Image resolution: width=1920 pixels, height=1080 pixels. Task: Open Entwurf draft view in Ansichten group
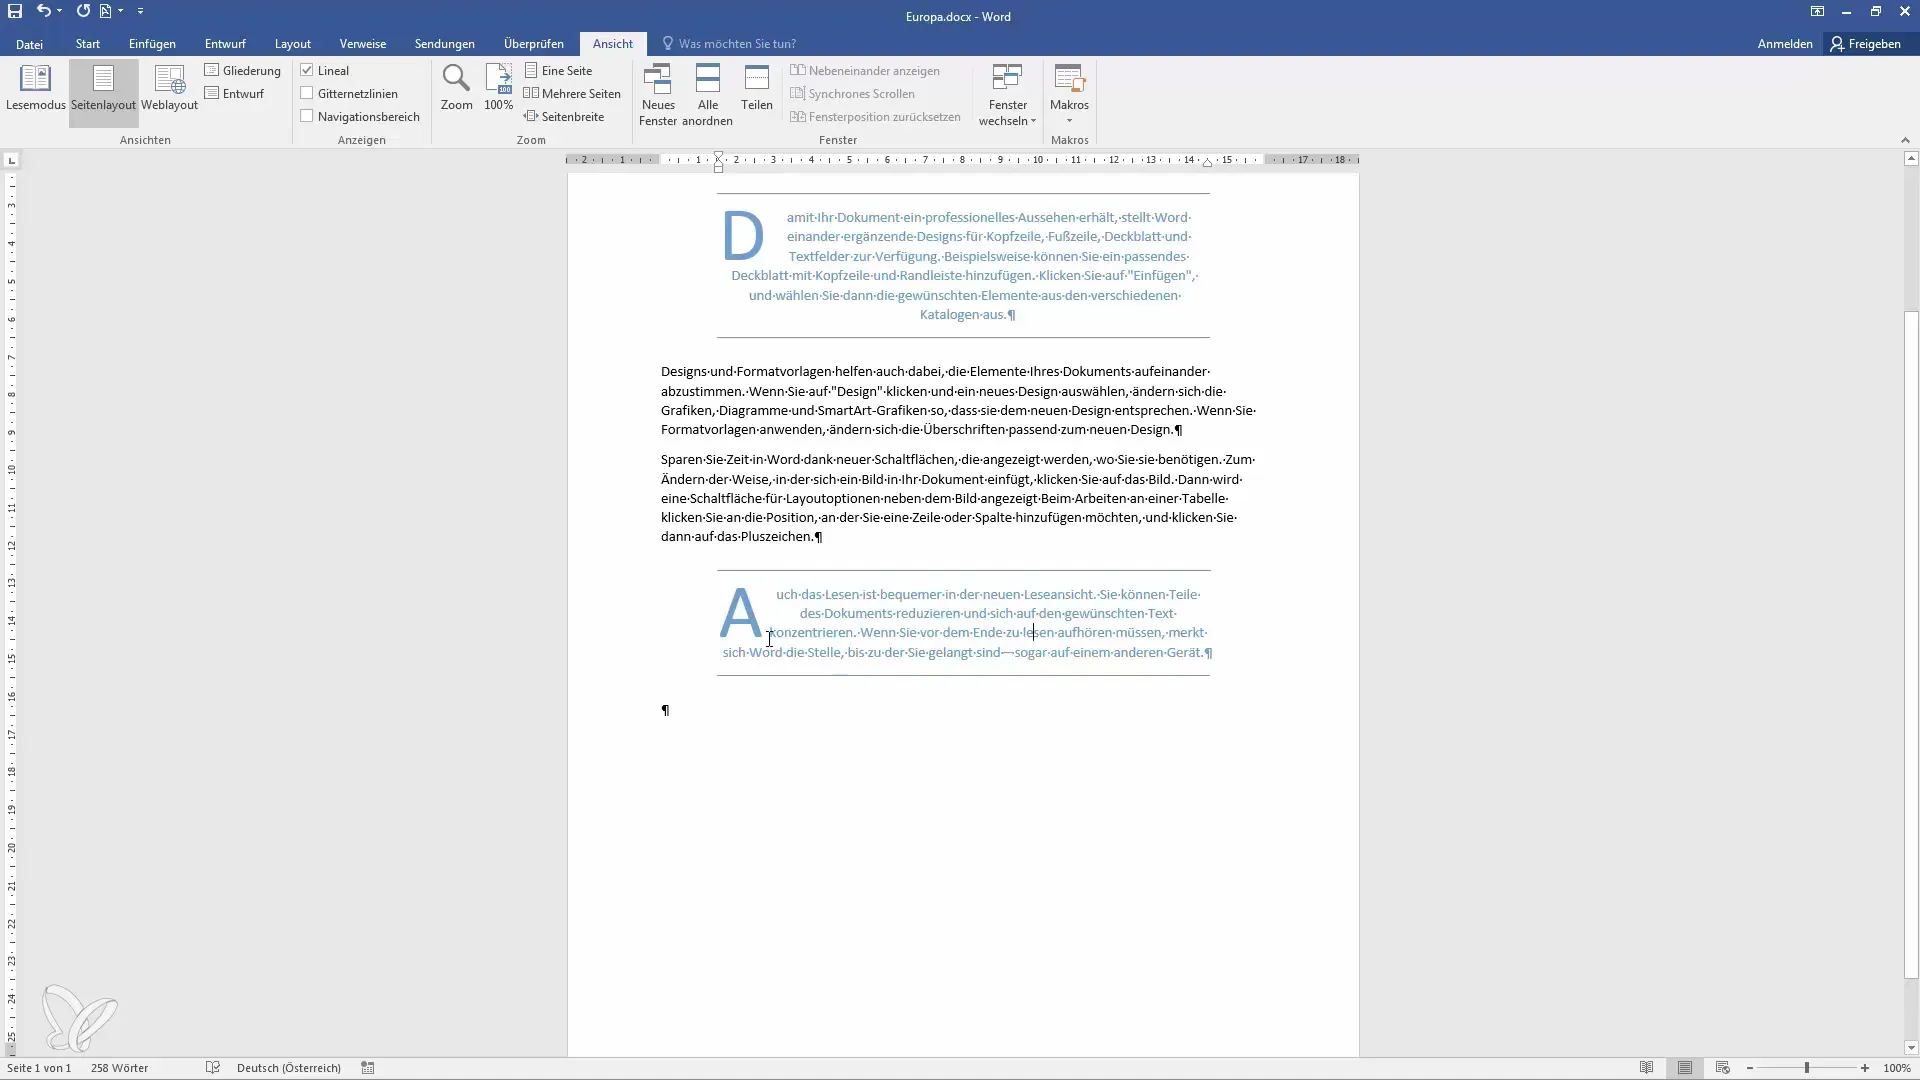click(x=234, y=93)
